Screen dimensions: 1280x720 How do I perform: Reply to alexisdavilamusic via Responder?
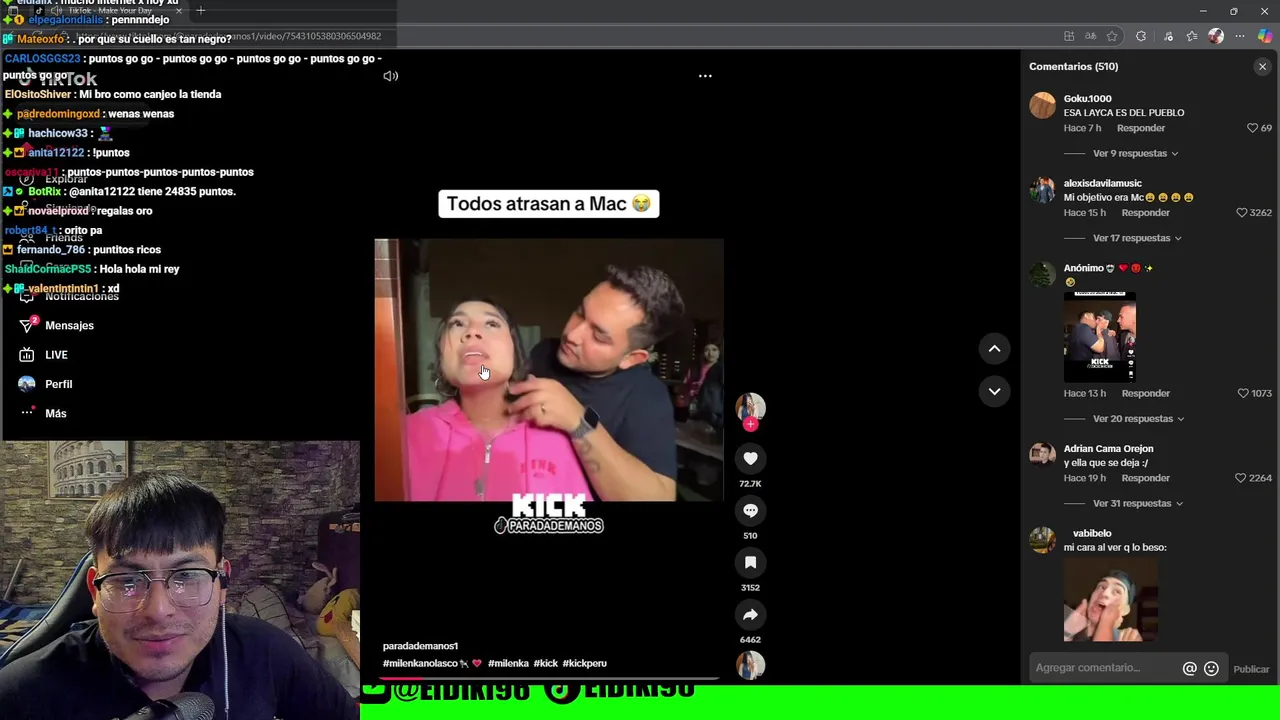pos(1145,213)
